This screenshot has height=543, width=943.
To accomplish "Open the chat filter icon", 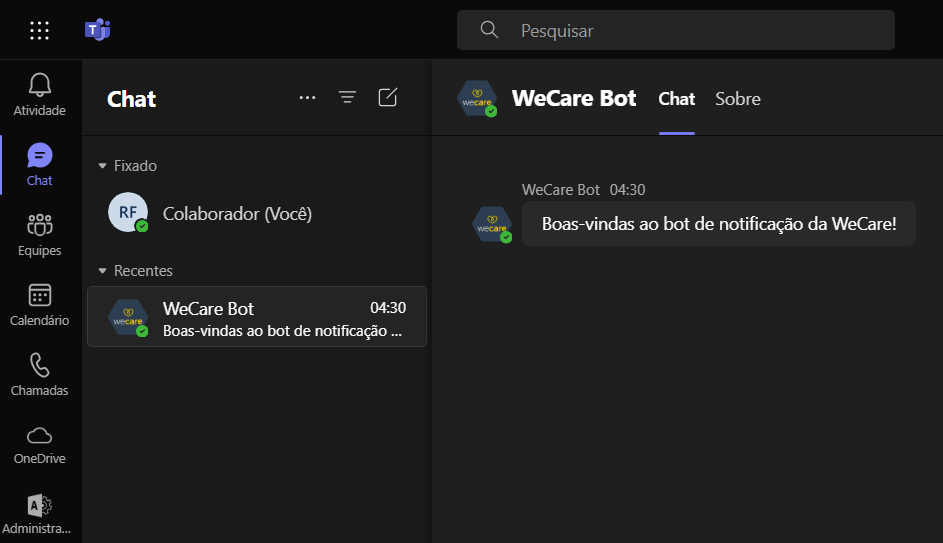I will [x=348, y=97].
